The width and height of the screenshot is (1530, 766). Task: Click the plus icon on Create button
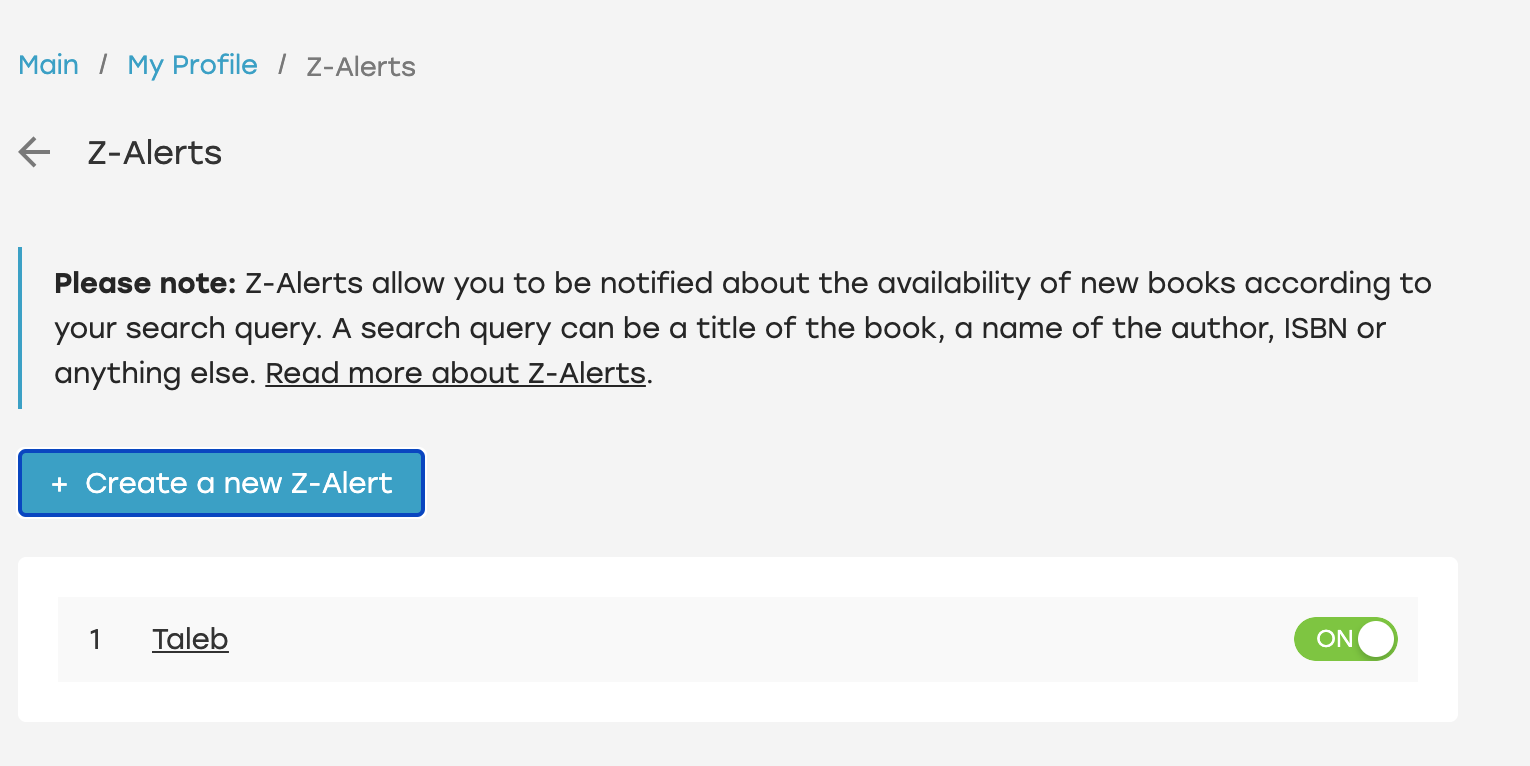(59, 484)
